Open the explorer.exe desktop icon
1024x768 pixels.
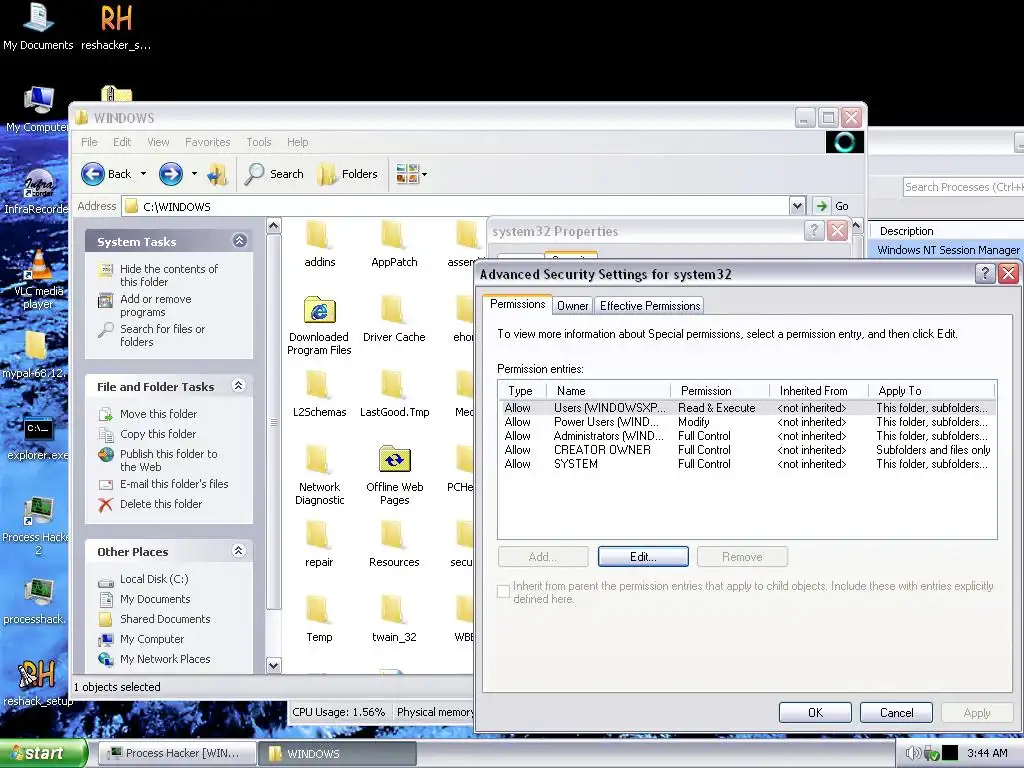[x=37, y=437]
